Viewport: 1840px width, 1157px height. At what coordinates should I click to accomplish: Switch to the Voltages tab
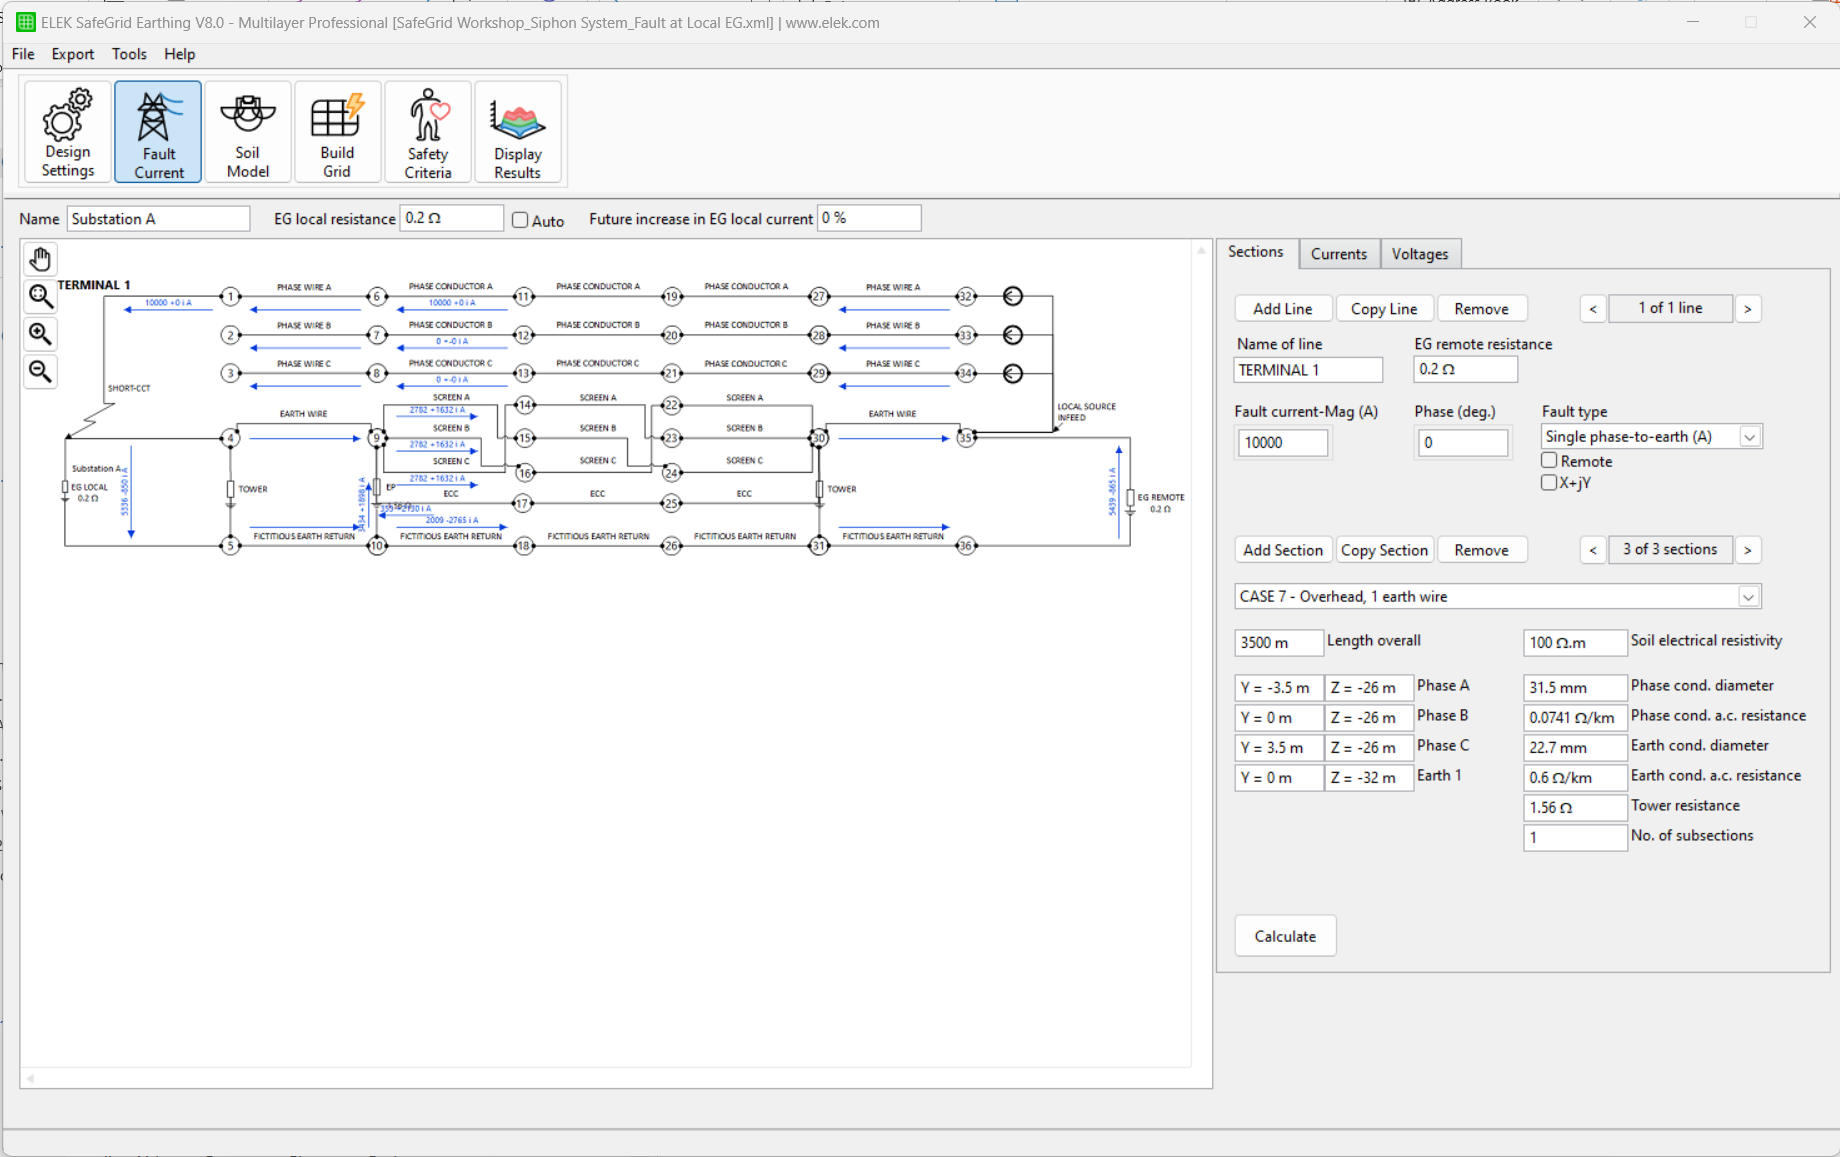coord(1420,254)
